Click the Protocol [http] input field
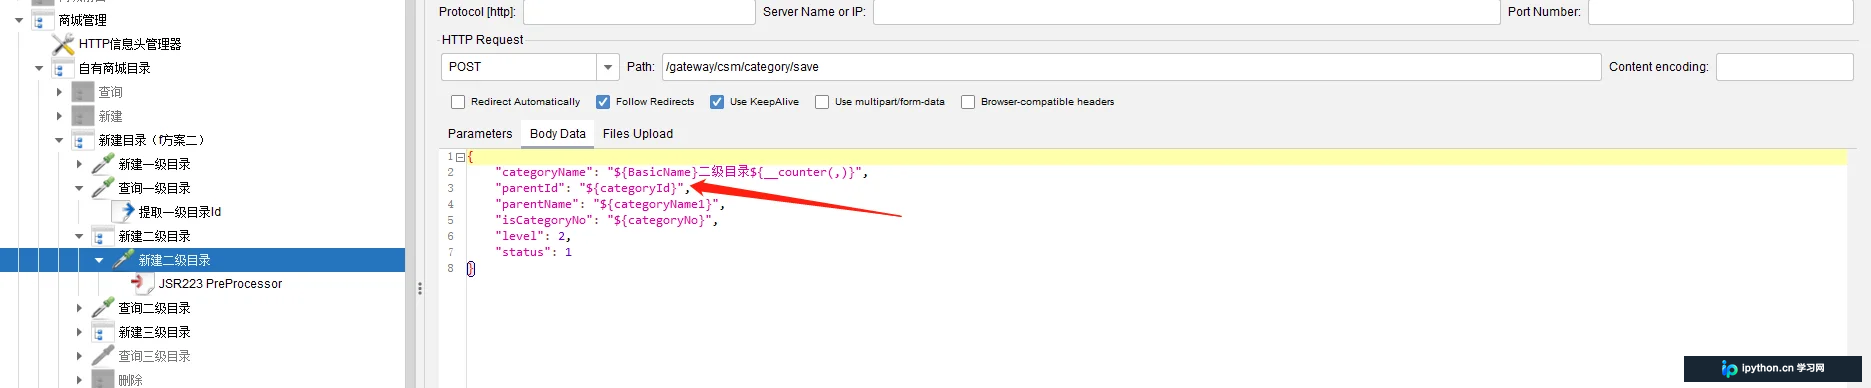Image resolution: width=1871 pixels, height=388 pixels. 639,12
